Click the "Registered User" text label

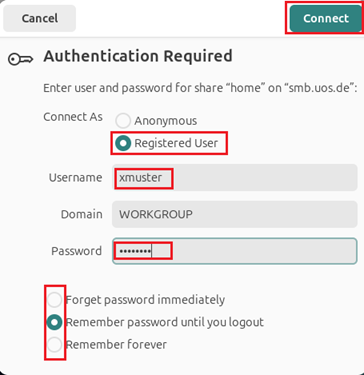[176, 143]
